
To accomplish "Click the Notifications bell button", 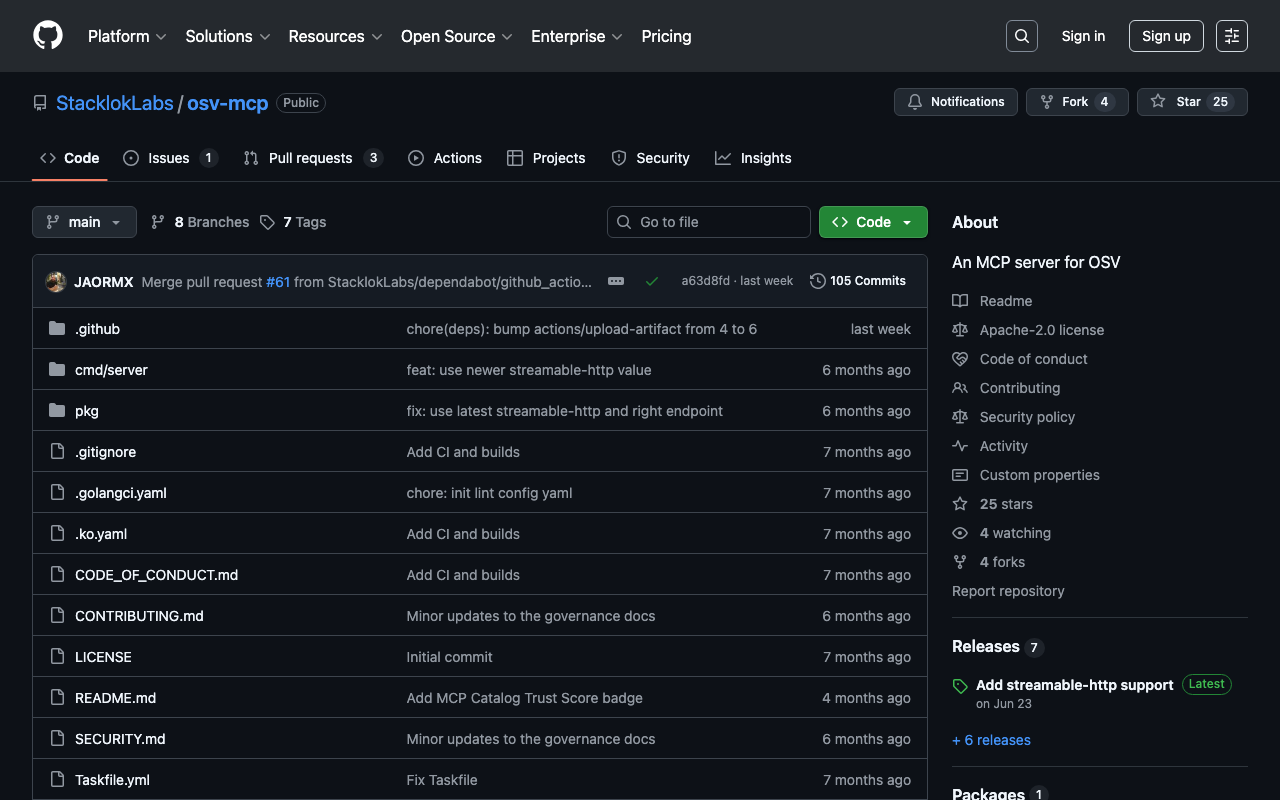I will coord(955,102).
